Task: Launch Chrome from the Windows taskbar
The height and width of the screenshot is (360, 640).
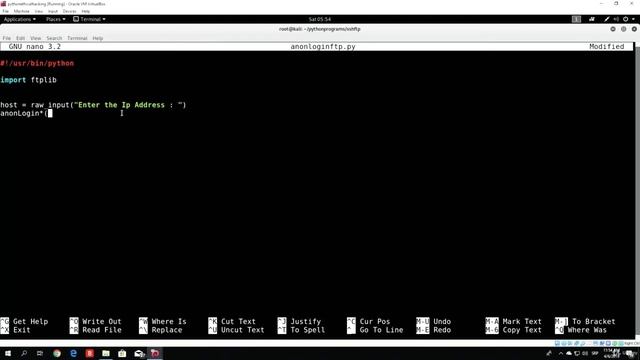Action: [57, 353]
